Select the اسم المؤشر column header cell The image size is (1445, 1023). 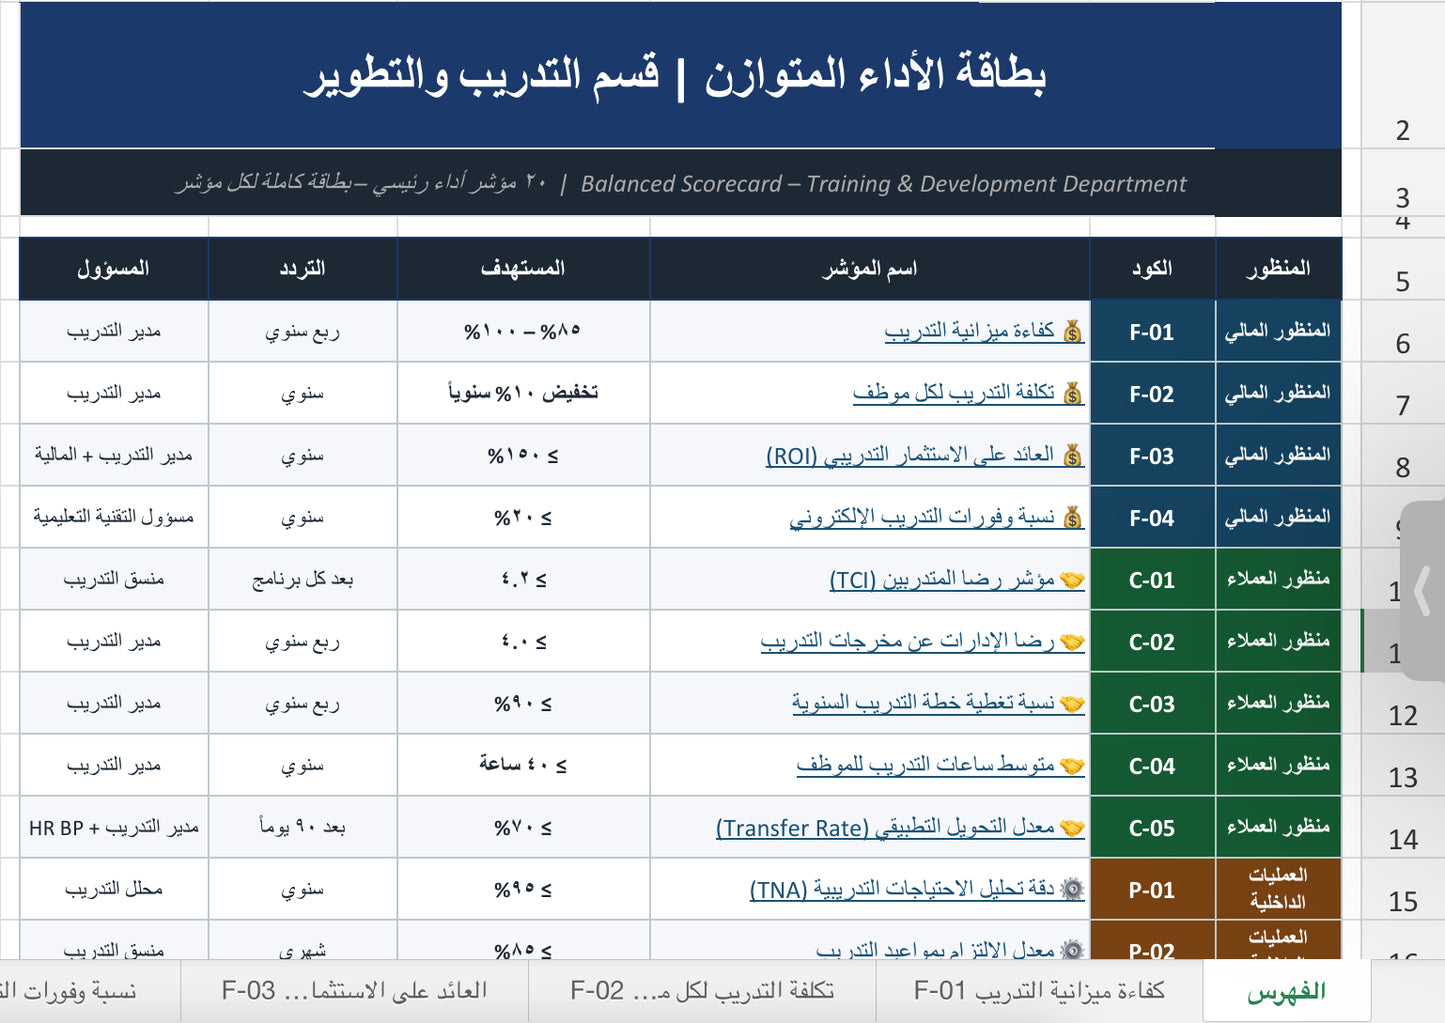[x=869, y=268]
